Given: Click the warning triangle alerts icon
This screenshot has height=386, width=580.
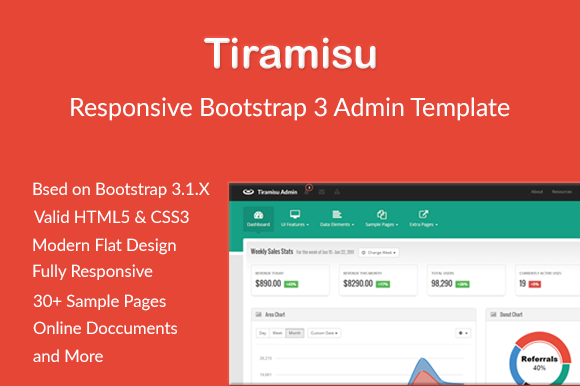Looking at the screenshot, I should [337, 192].
